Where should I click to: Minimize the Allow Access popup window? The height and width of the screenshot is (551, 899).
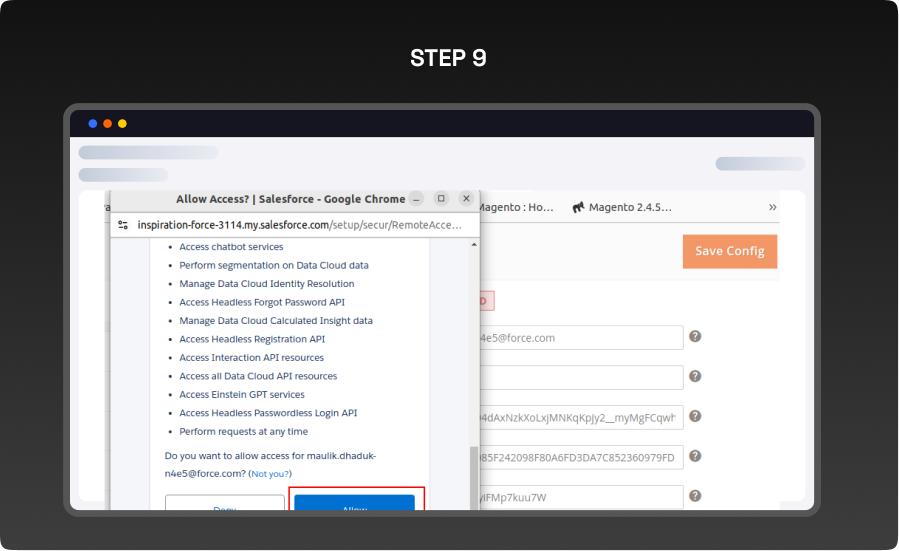417,199
